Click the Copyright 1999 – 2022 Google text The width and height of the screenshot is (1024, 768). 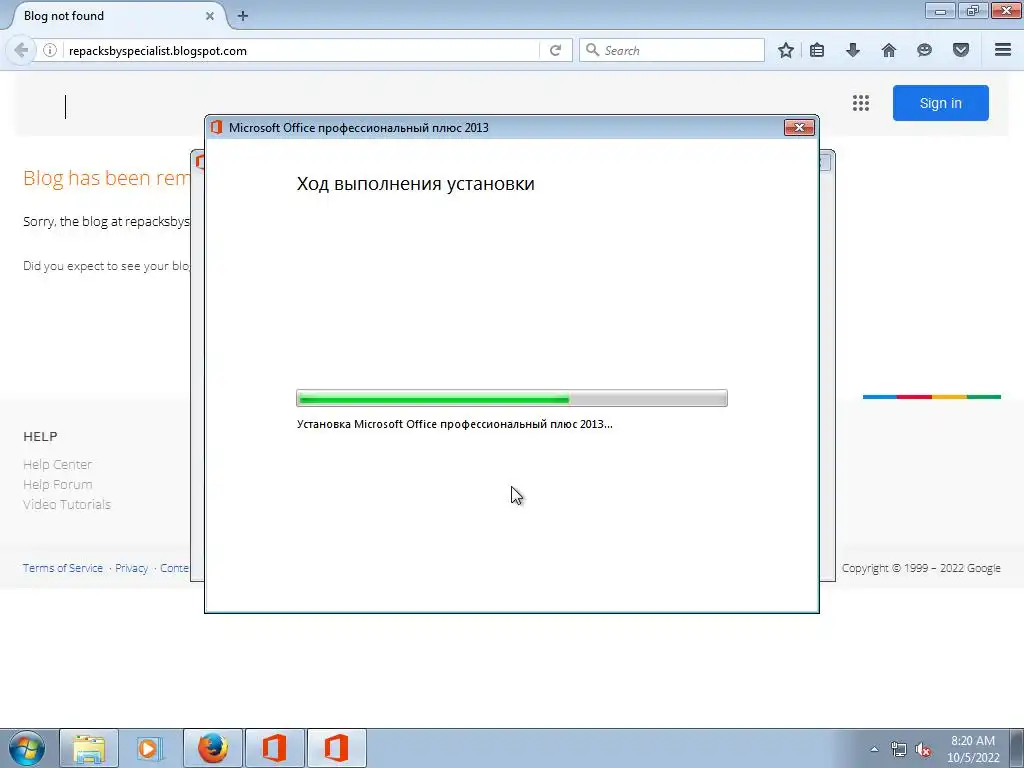click(921, 568)
